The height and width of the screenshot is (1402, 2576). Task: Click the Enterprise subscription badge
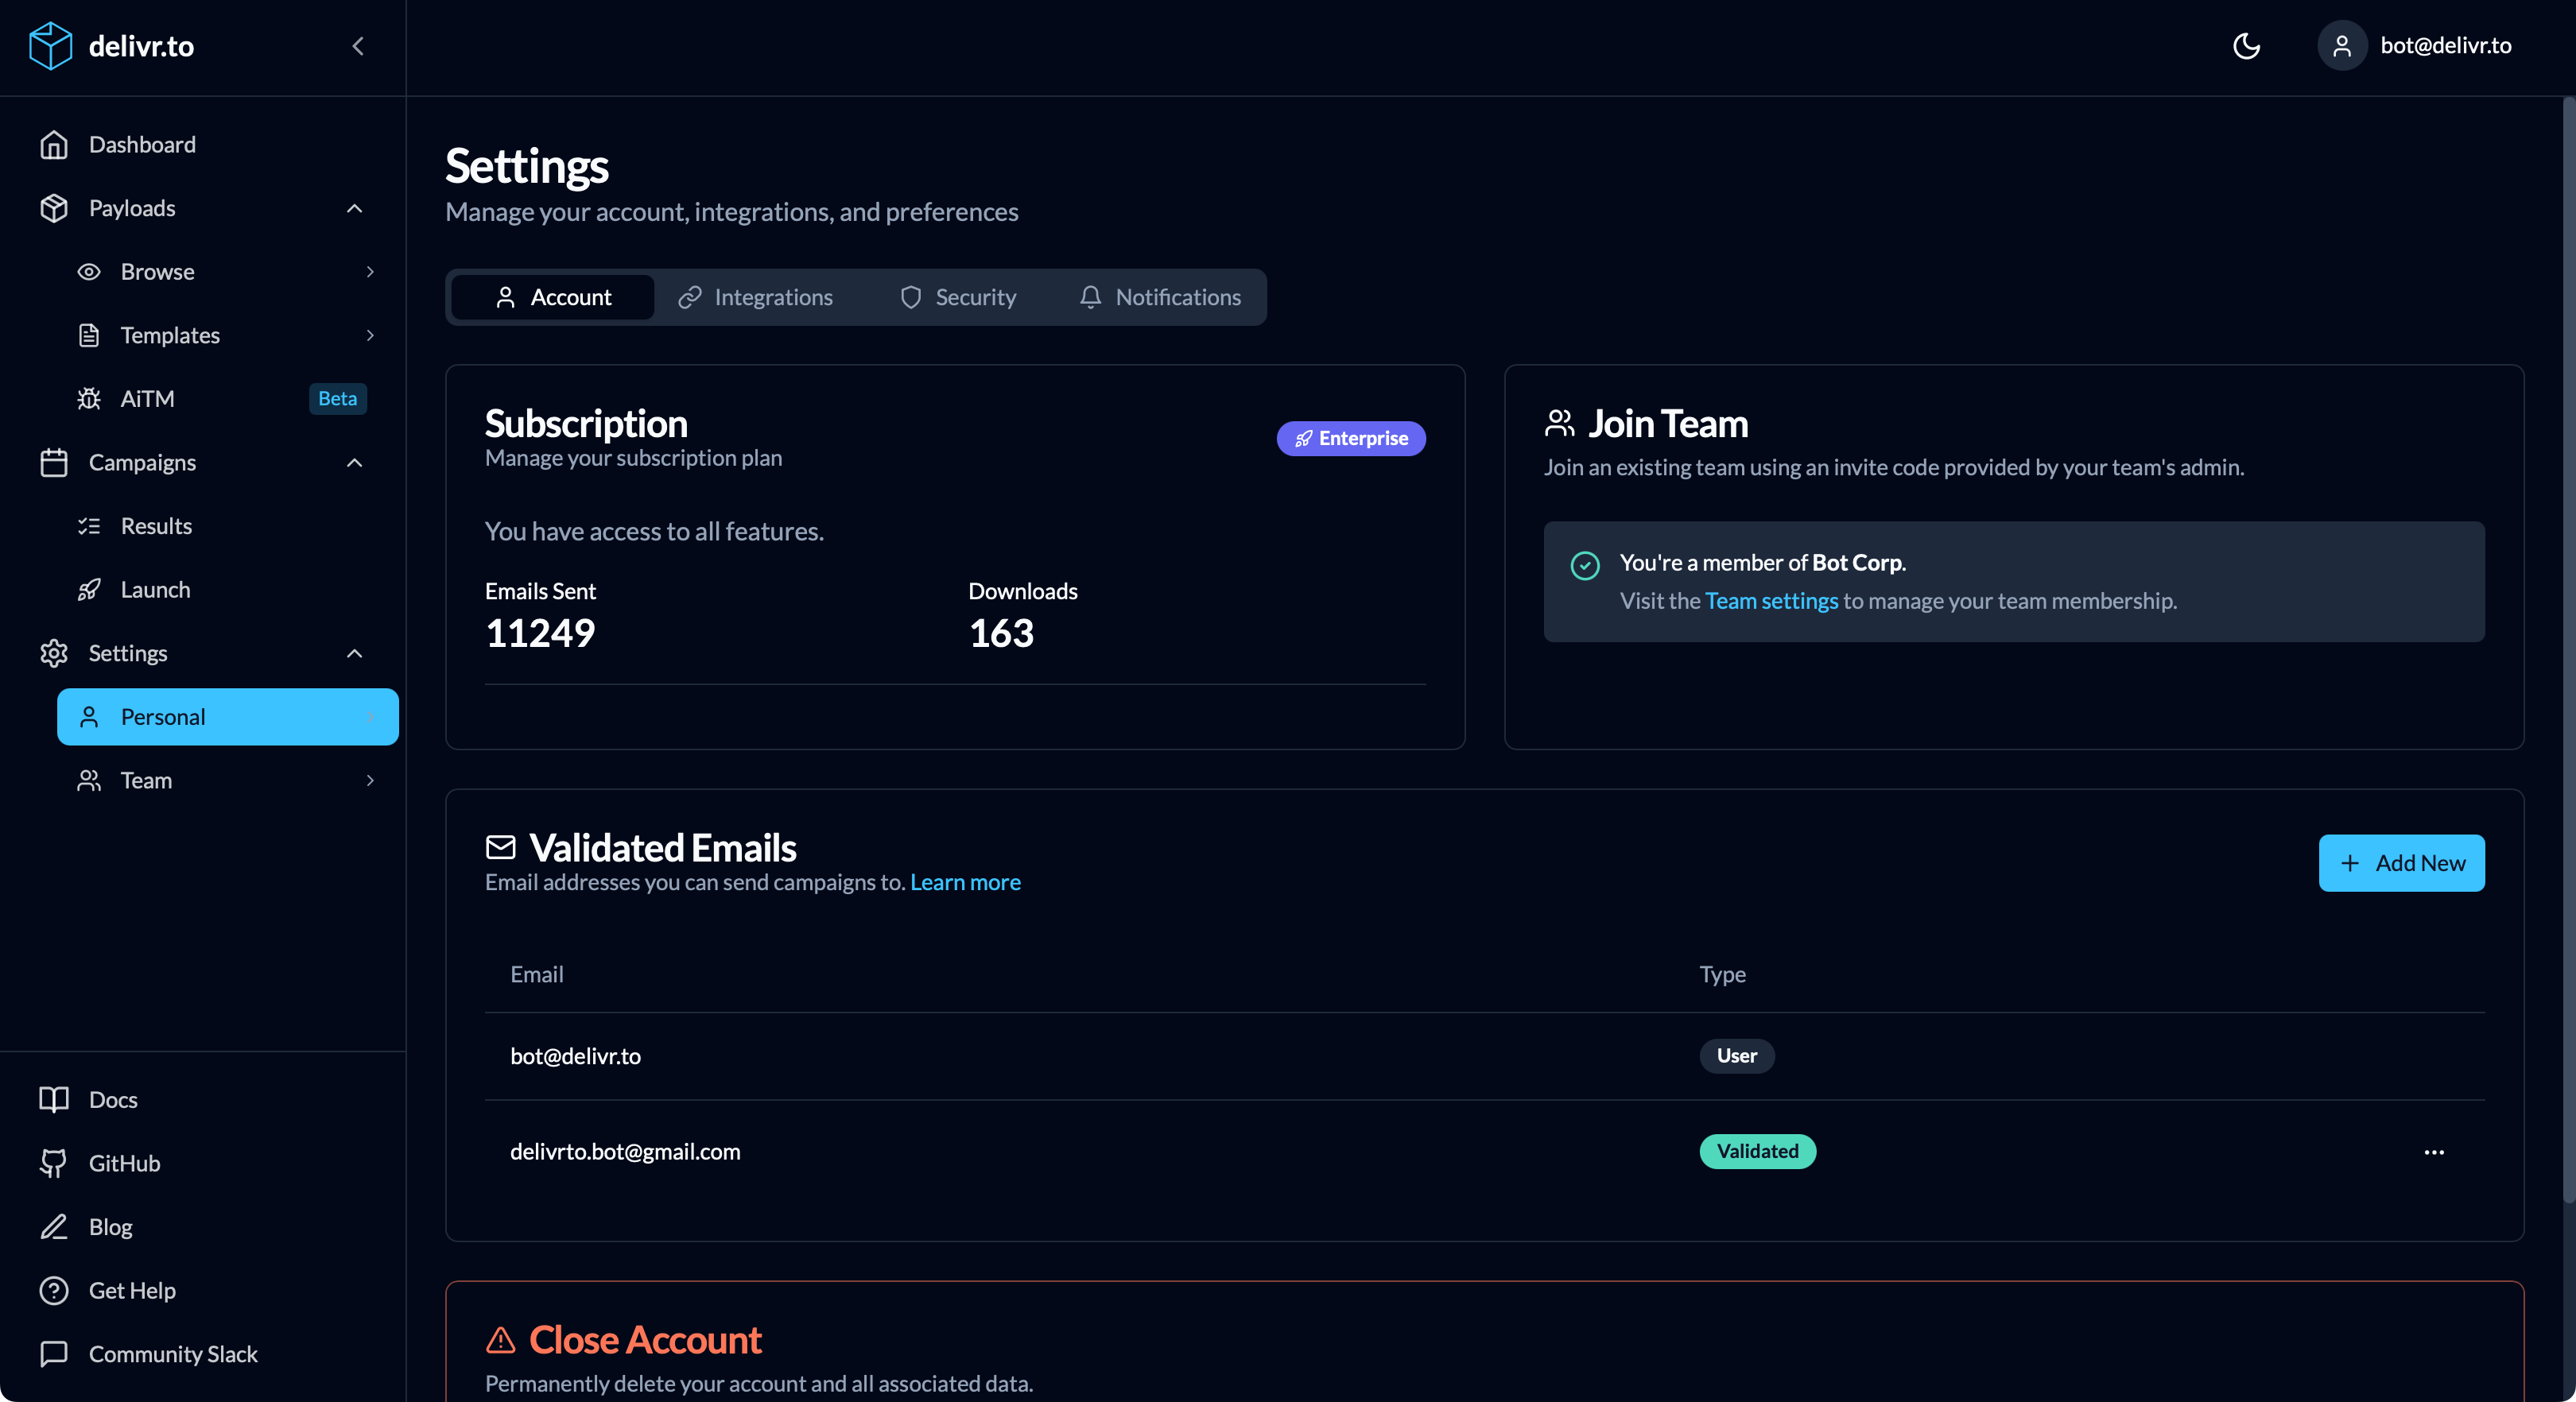1350,438
